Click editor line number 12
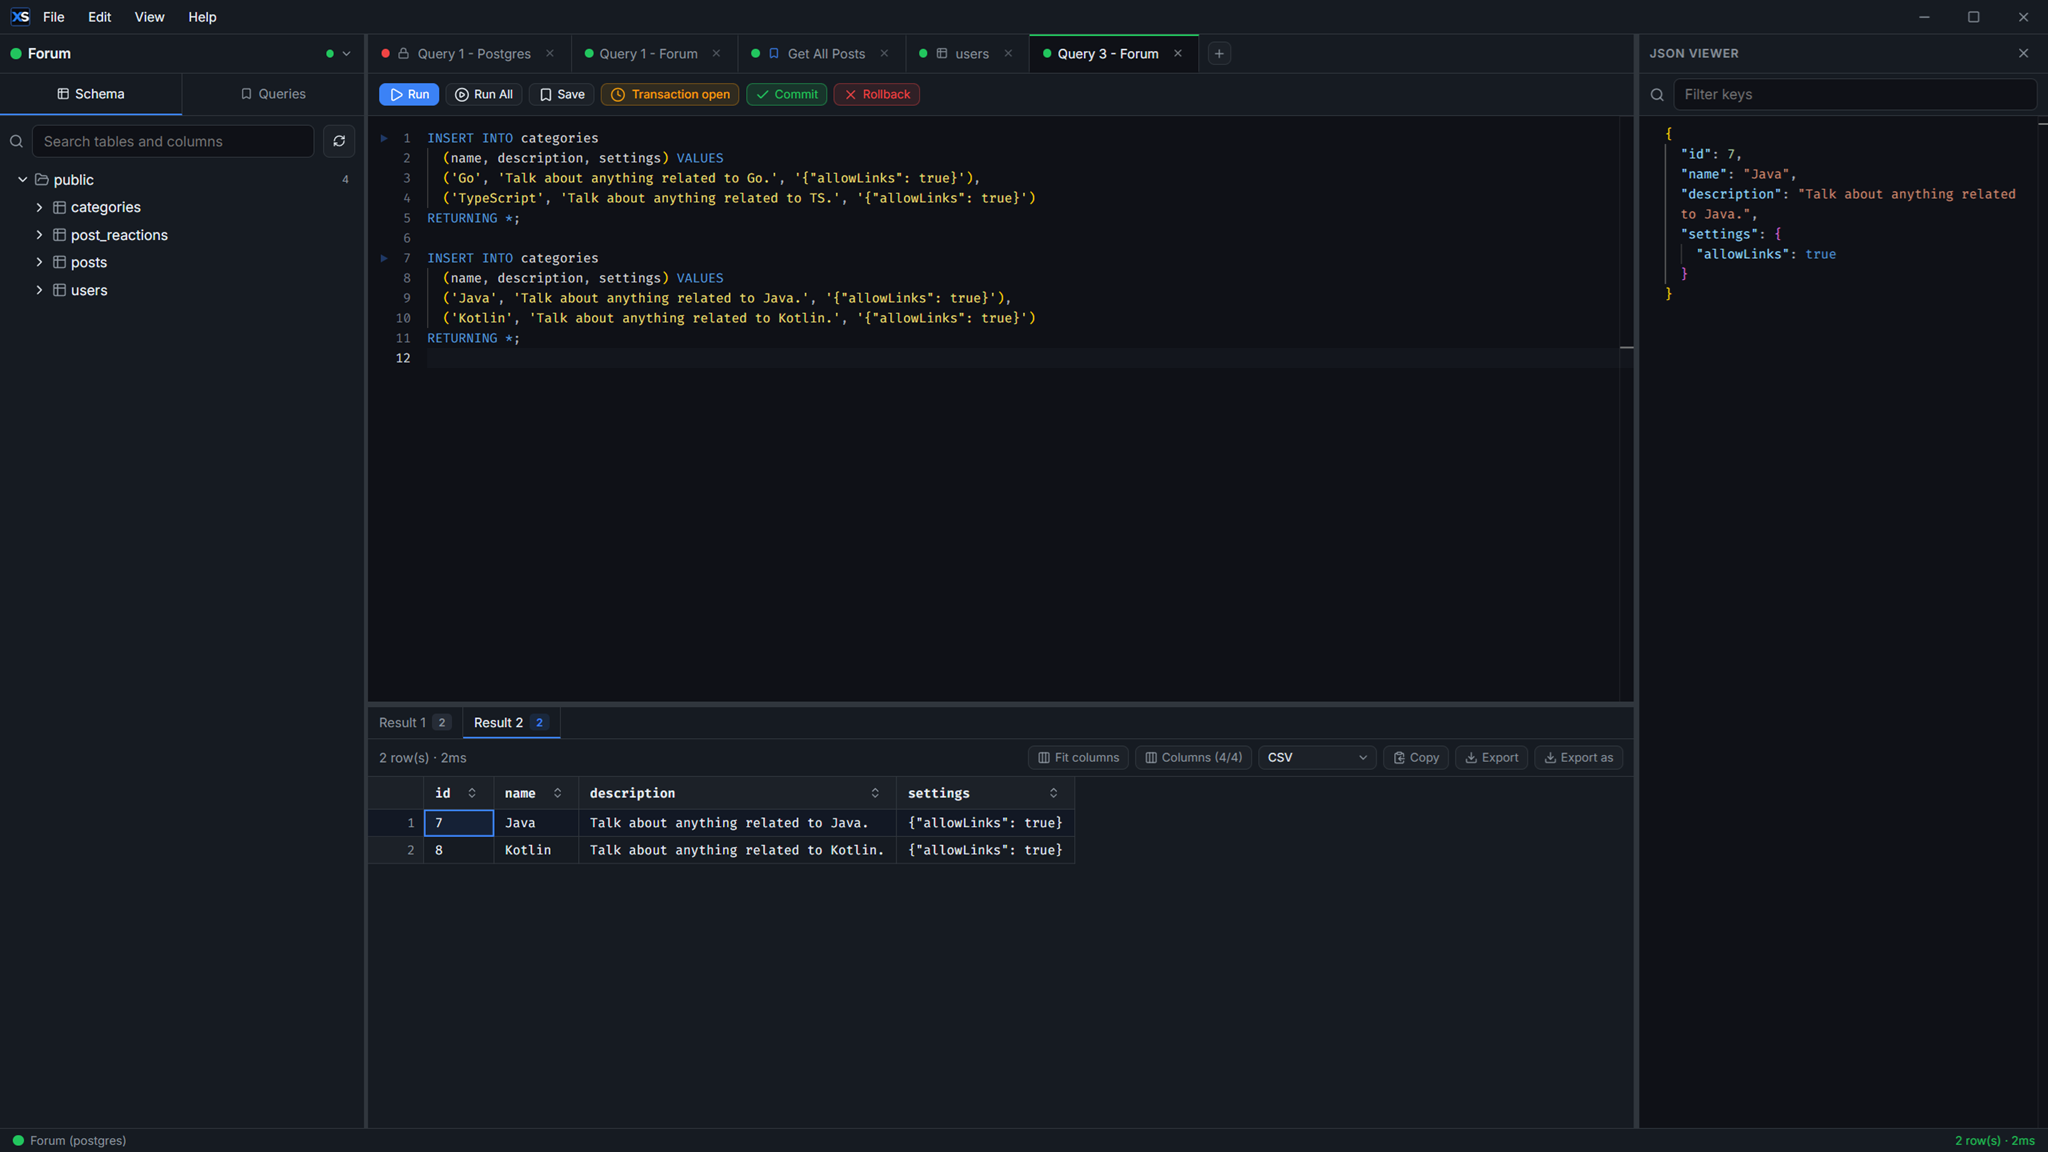The image size is (2048, 1152). pyautogui.click(x=403, y=358)
